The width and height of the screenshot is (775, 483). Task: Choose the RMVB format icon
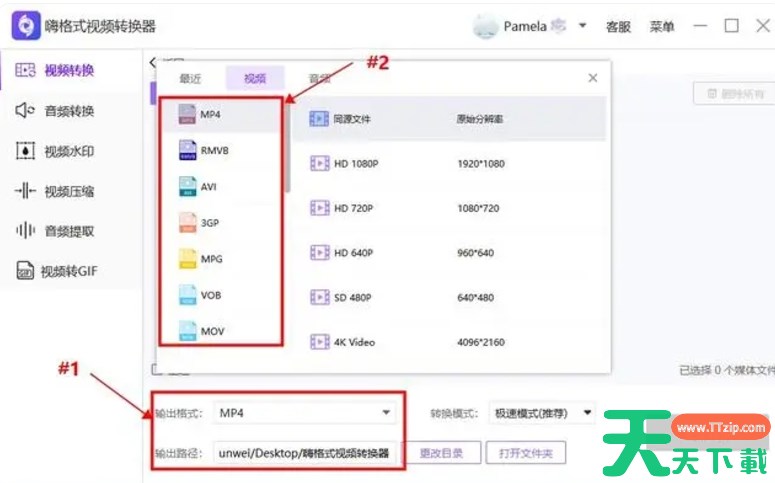(x=189, y=151)
